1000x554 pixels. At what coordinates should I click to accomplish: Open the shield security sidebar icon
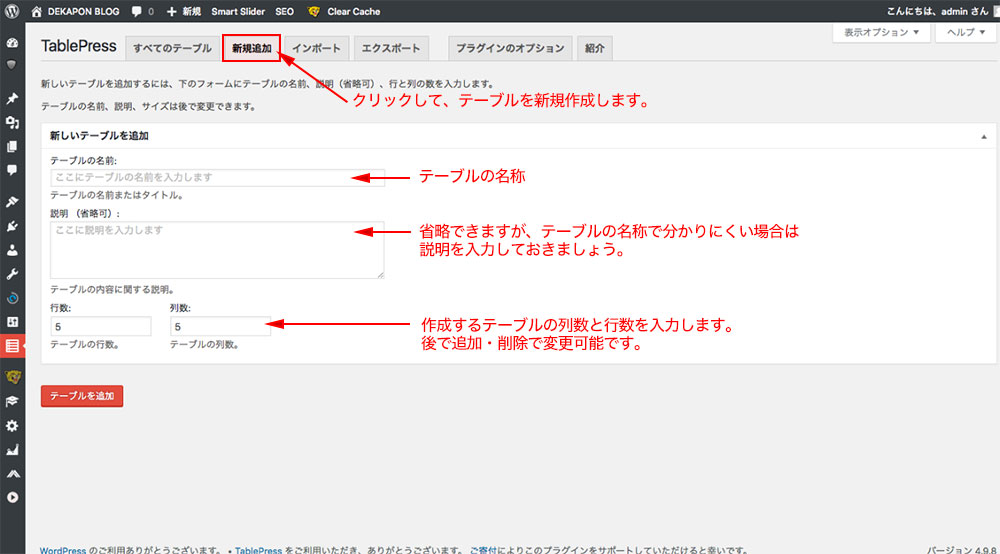click(x=12, y=65)
